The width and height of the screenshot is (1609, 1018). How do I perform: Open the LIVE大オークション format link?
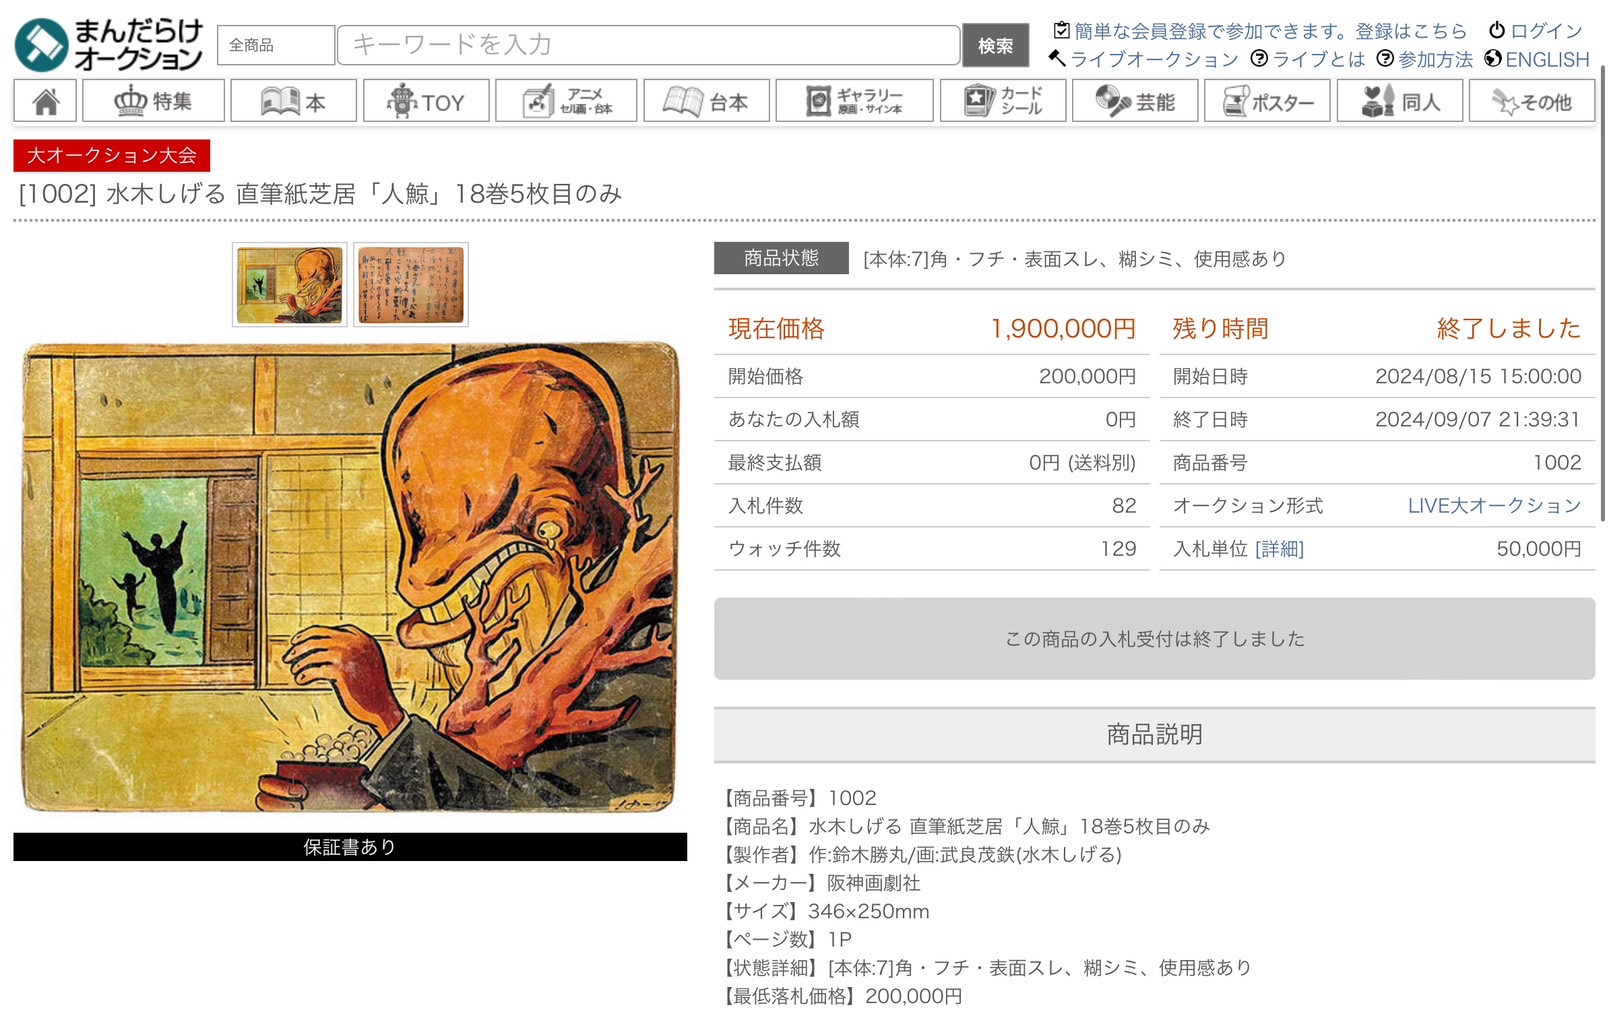pos(1494,506)
